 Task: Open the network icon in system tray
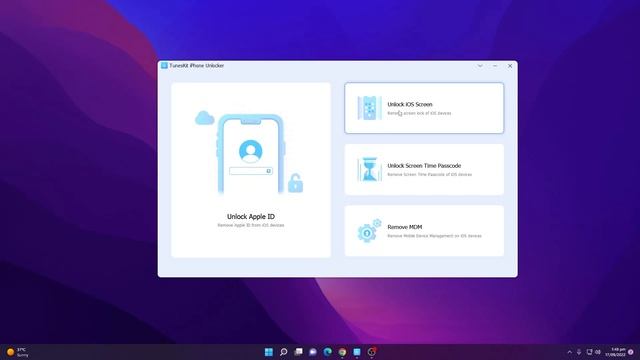(589, 352)
